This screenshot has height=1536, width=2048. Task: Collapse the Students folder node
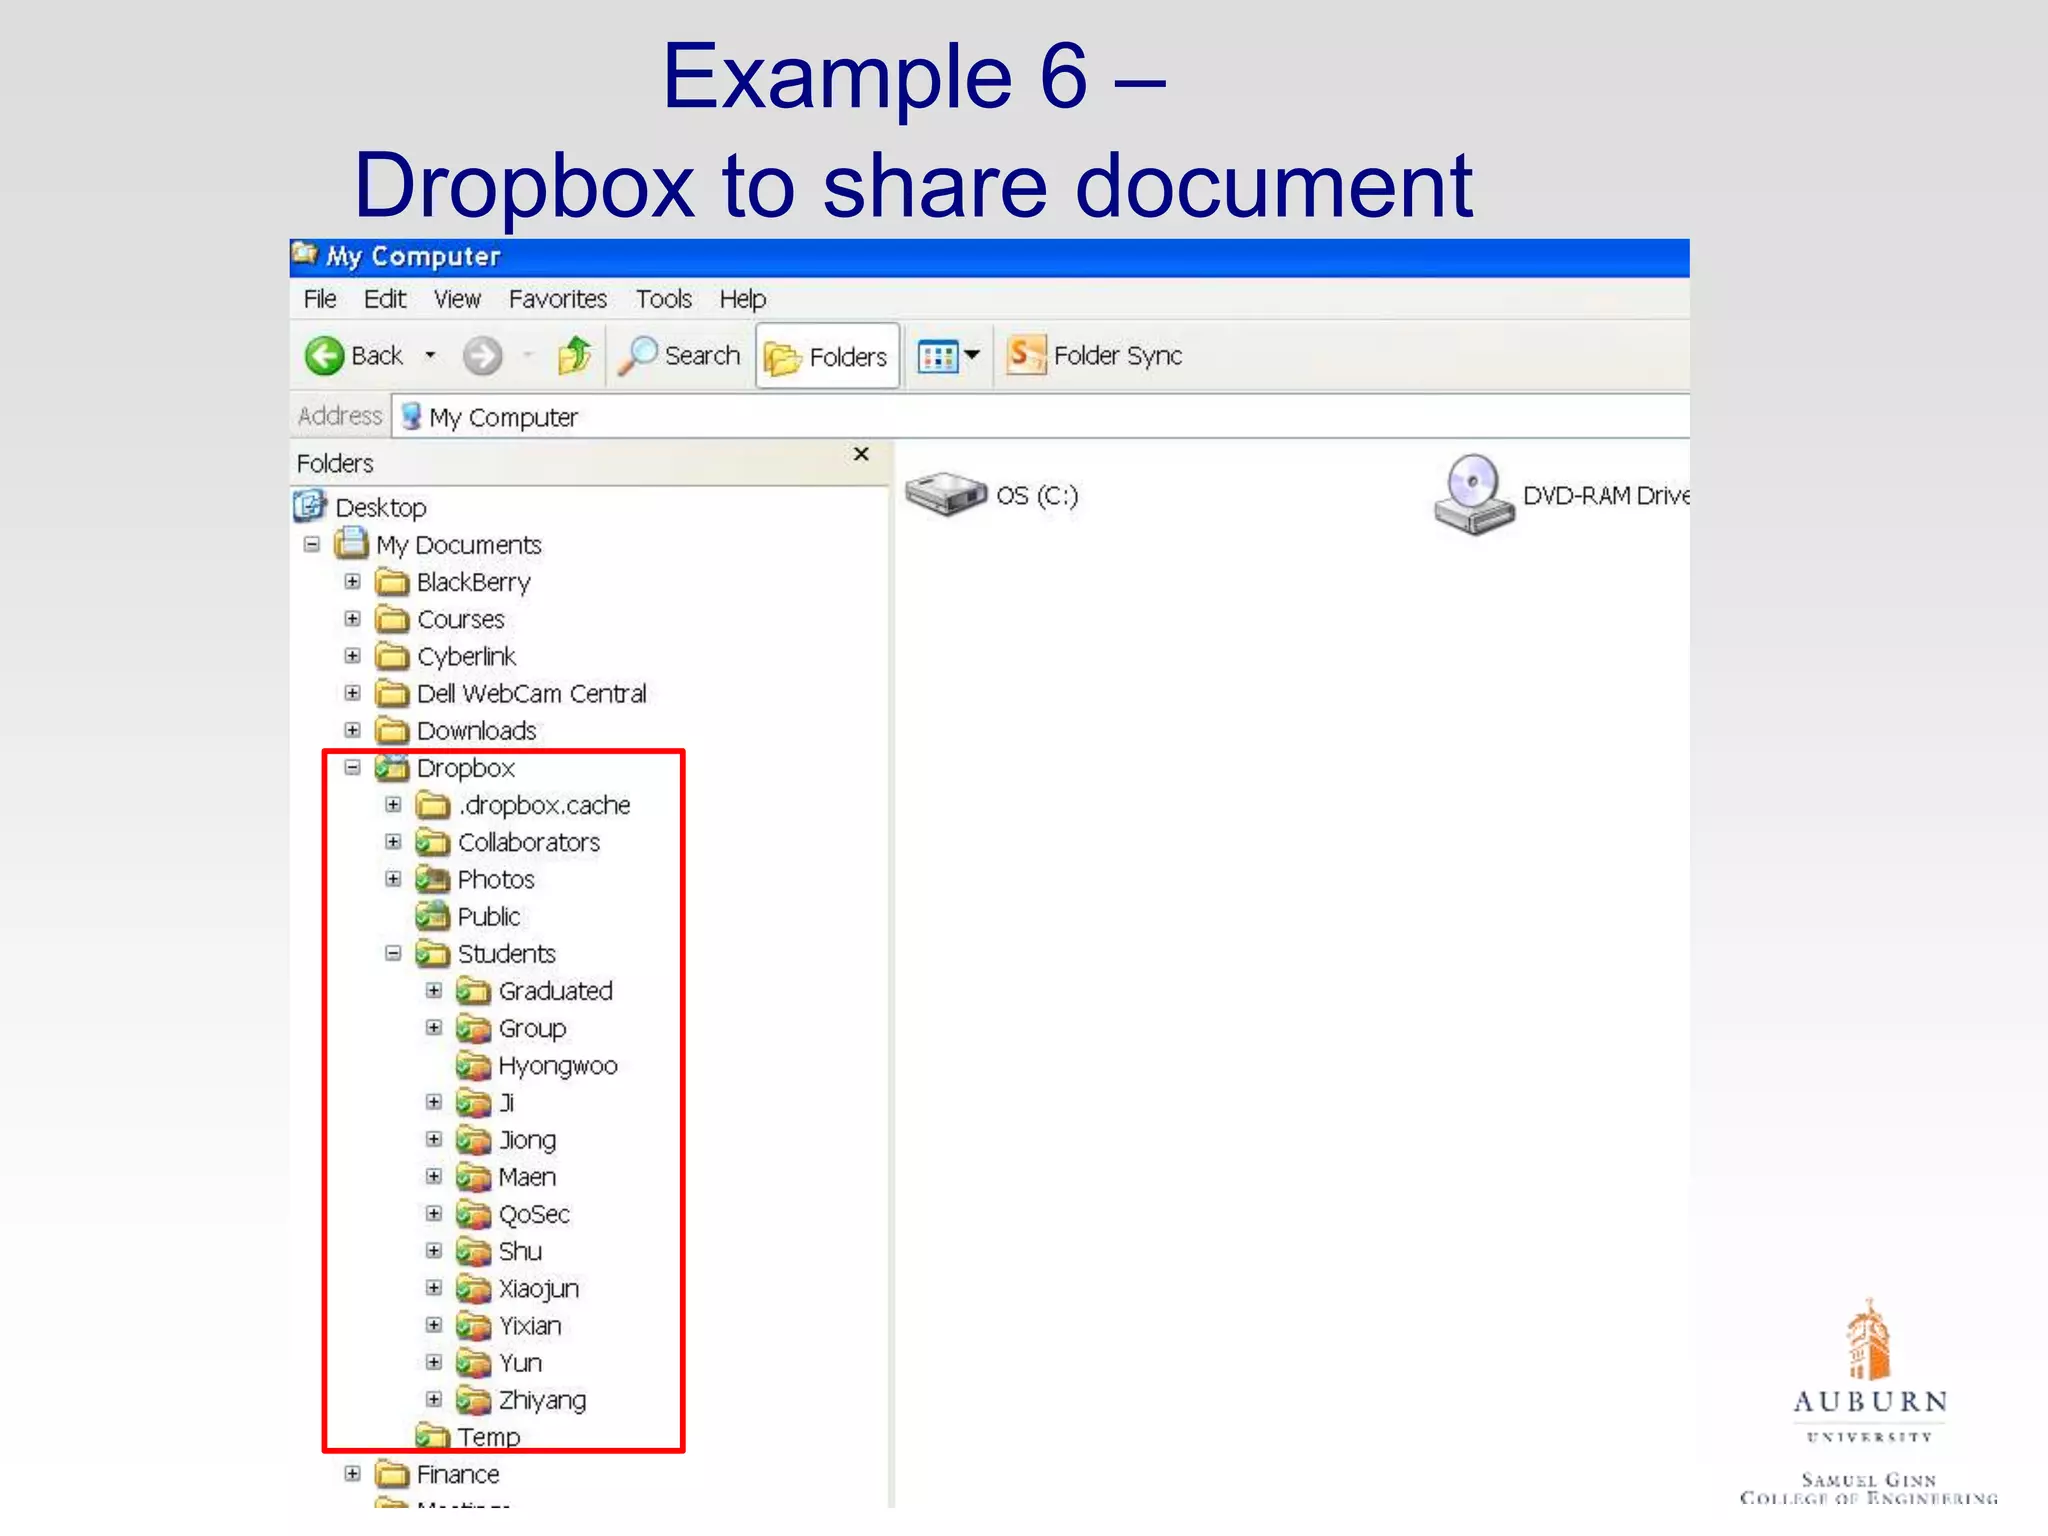click(393, 954)
